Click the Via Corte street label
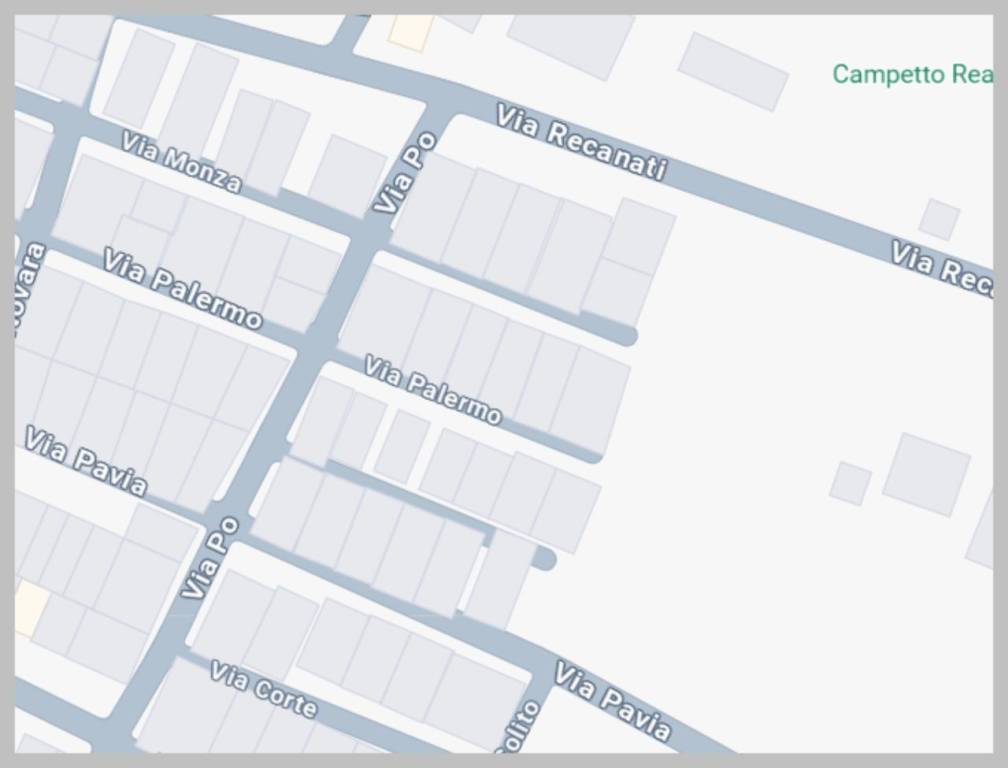Viewport: 1008px width, 768px height. [263, 690]
